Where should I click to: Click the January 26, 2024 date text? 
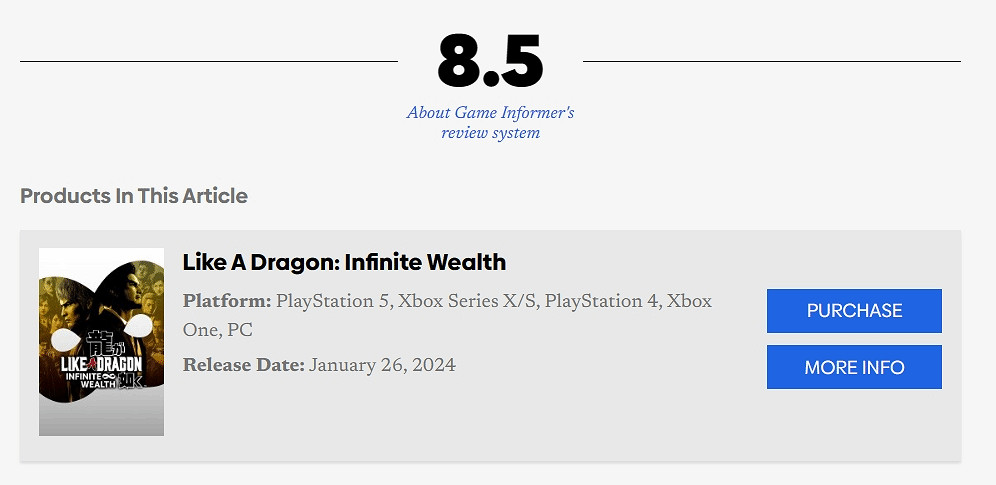coord(382,365)
